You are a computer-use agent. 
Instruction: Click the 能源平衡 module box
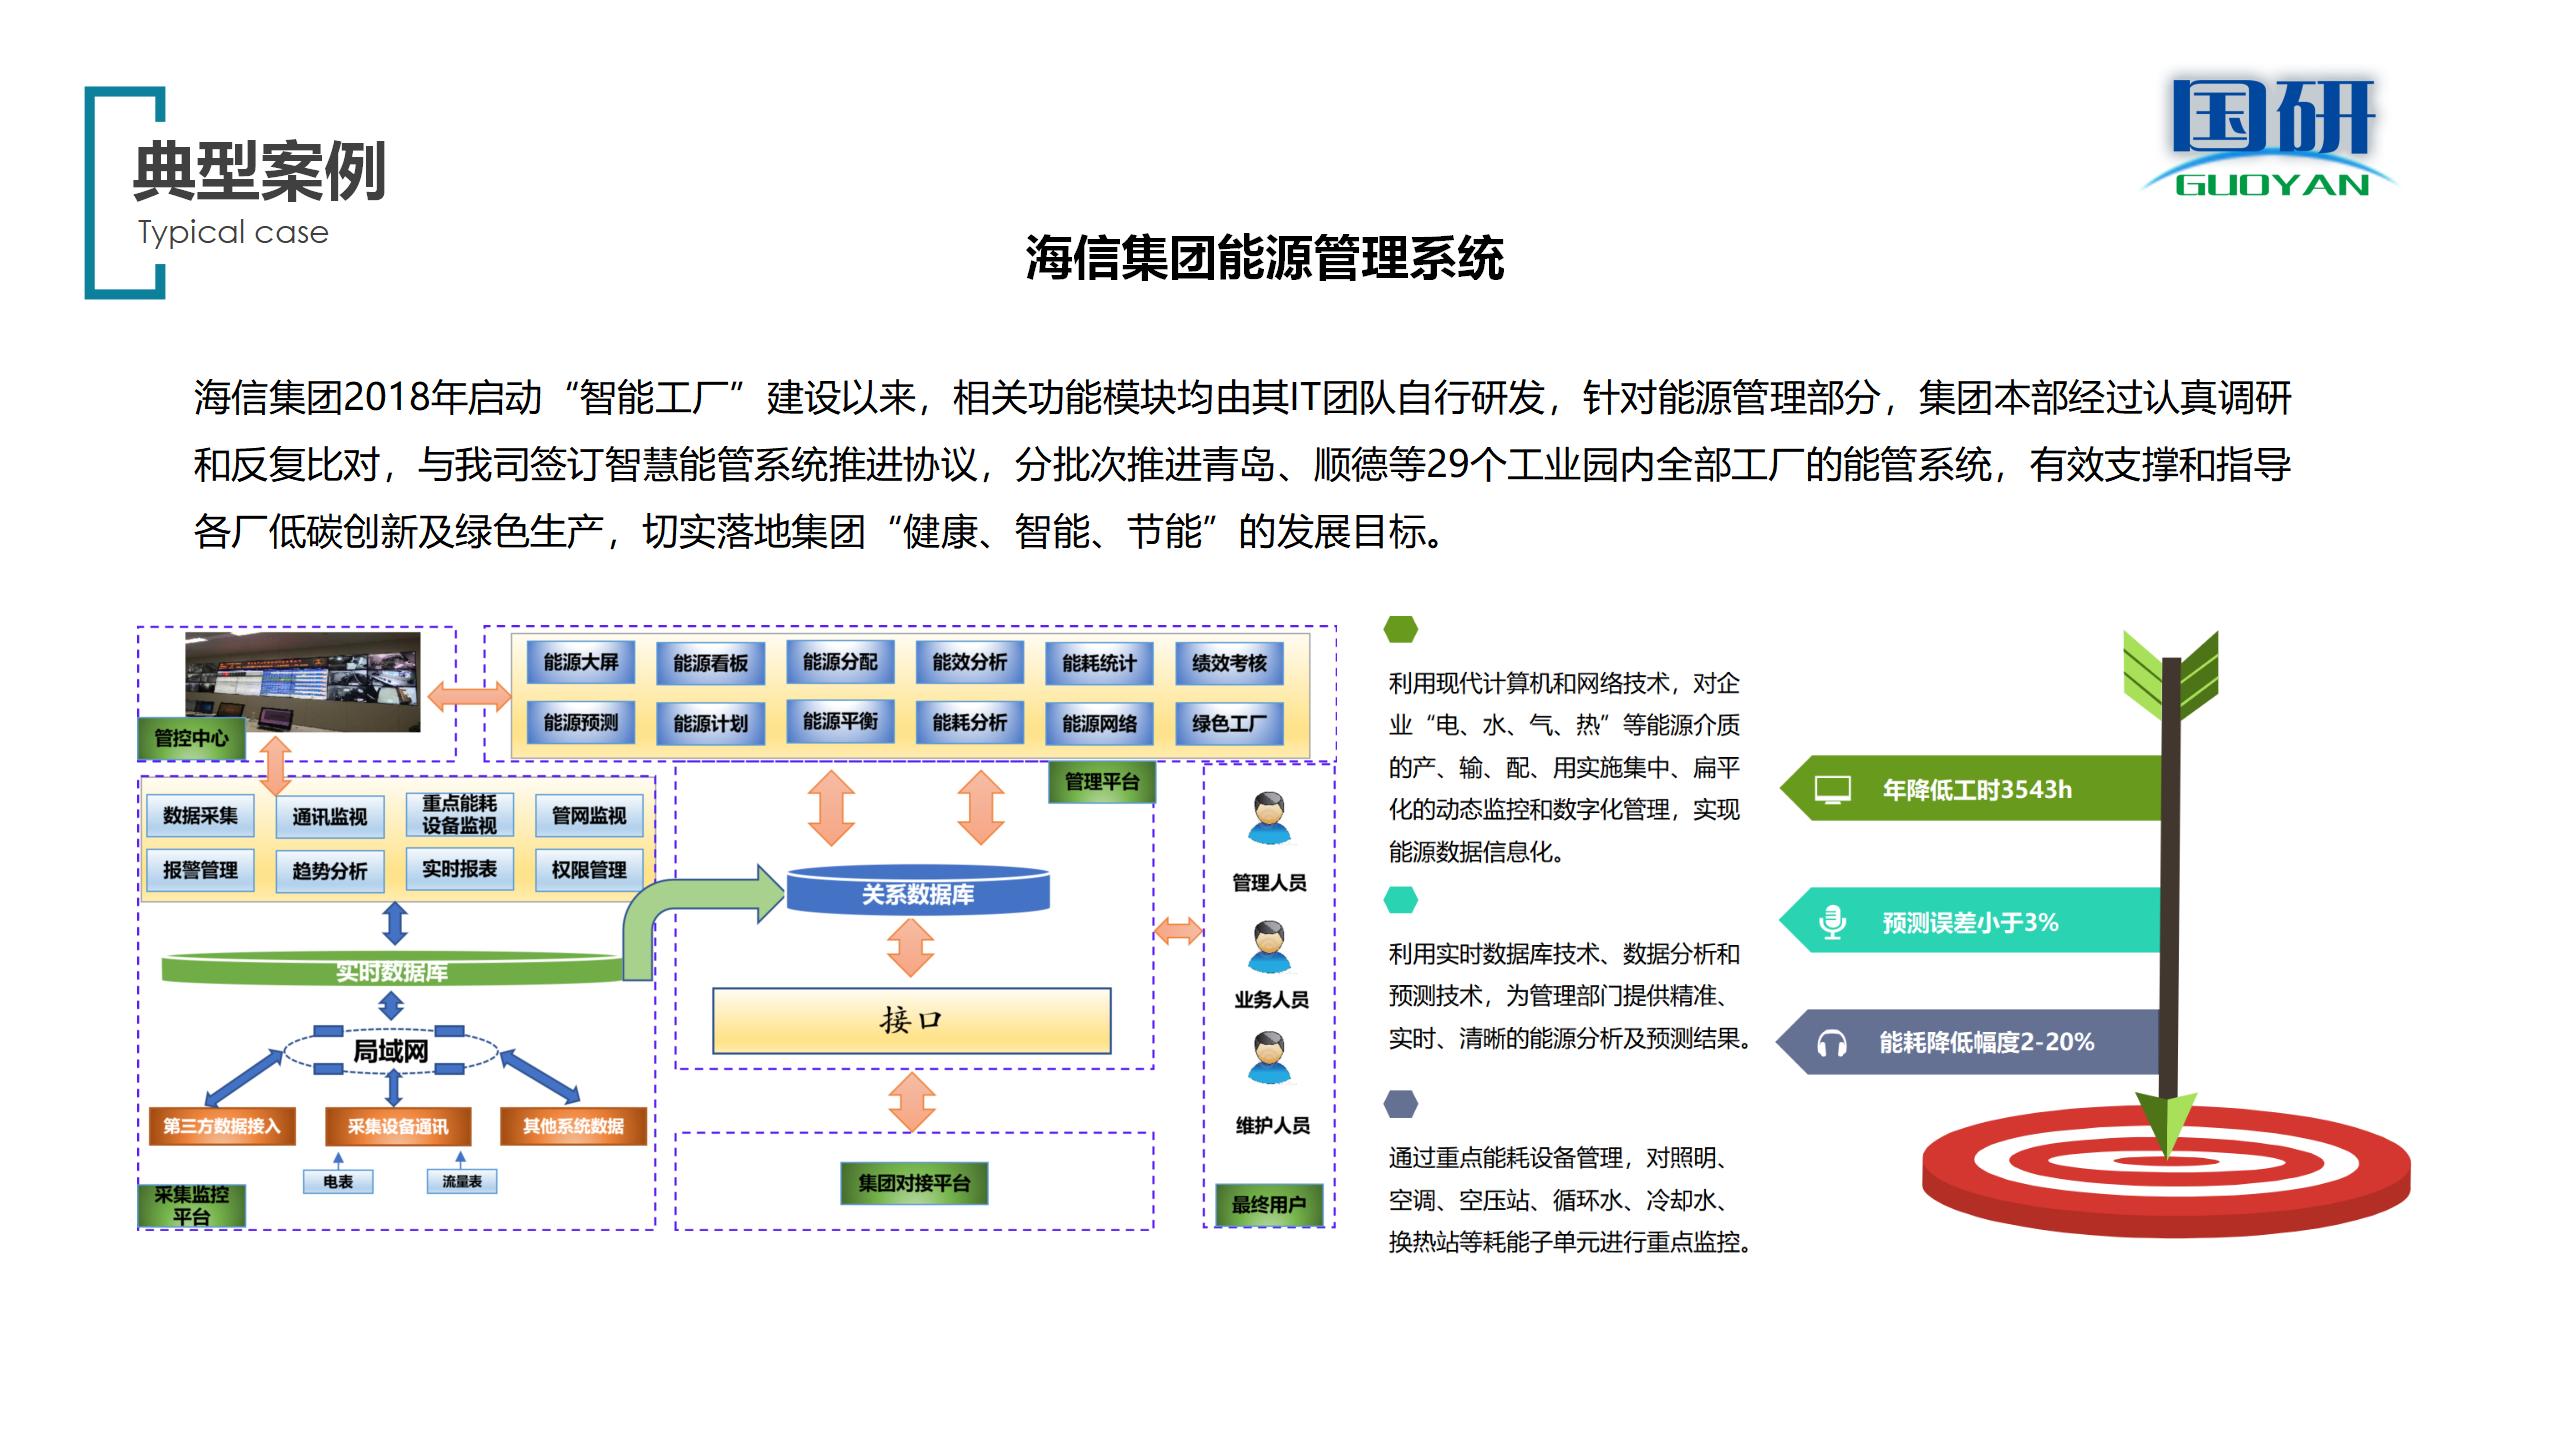pos(840,722)
